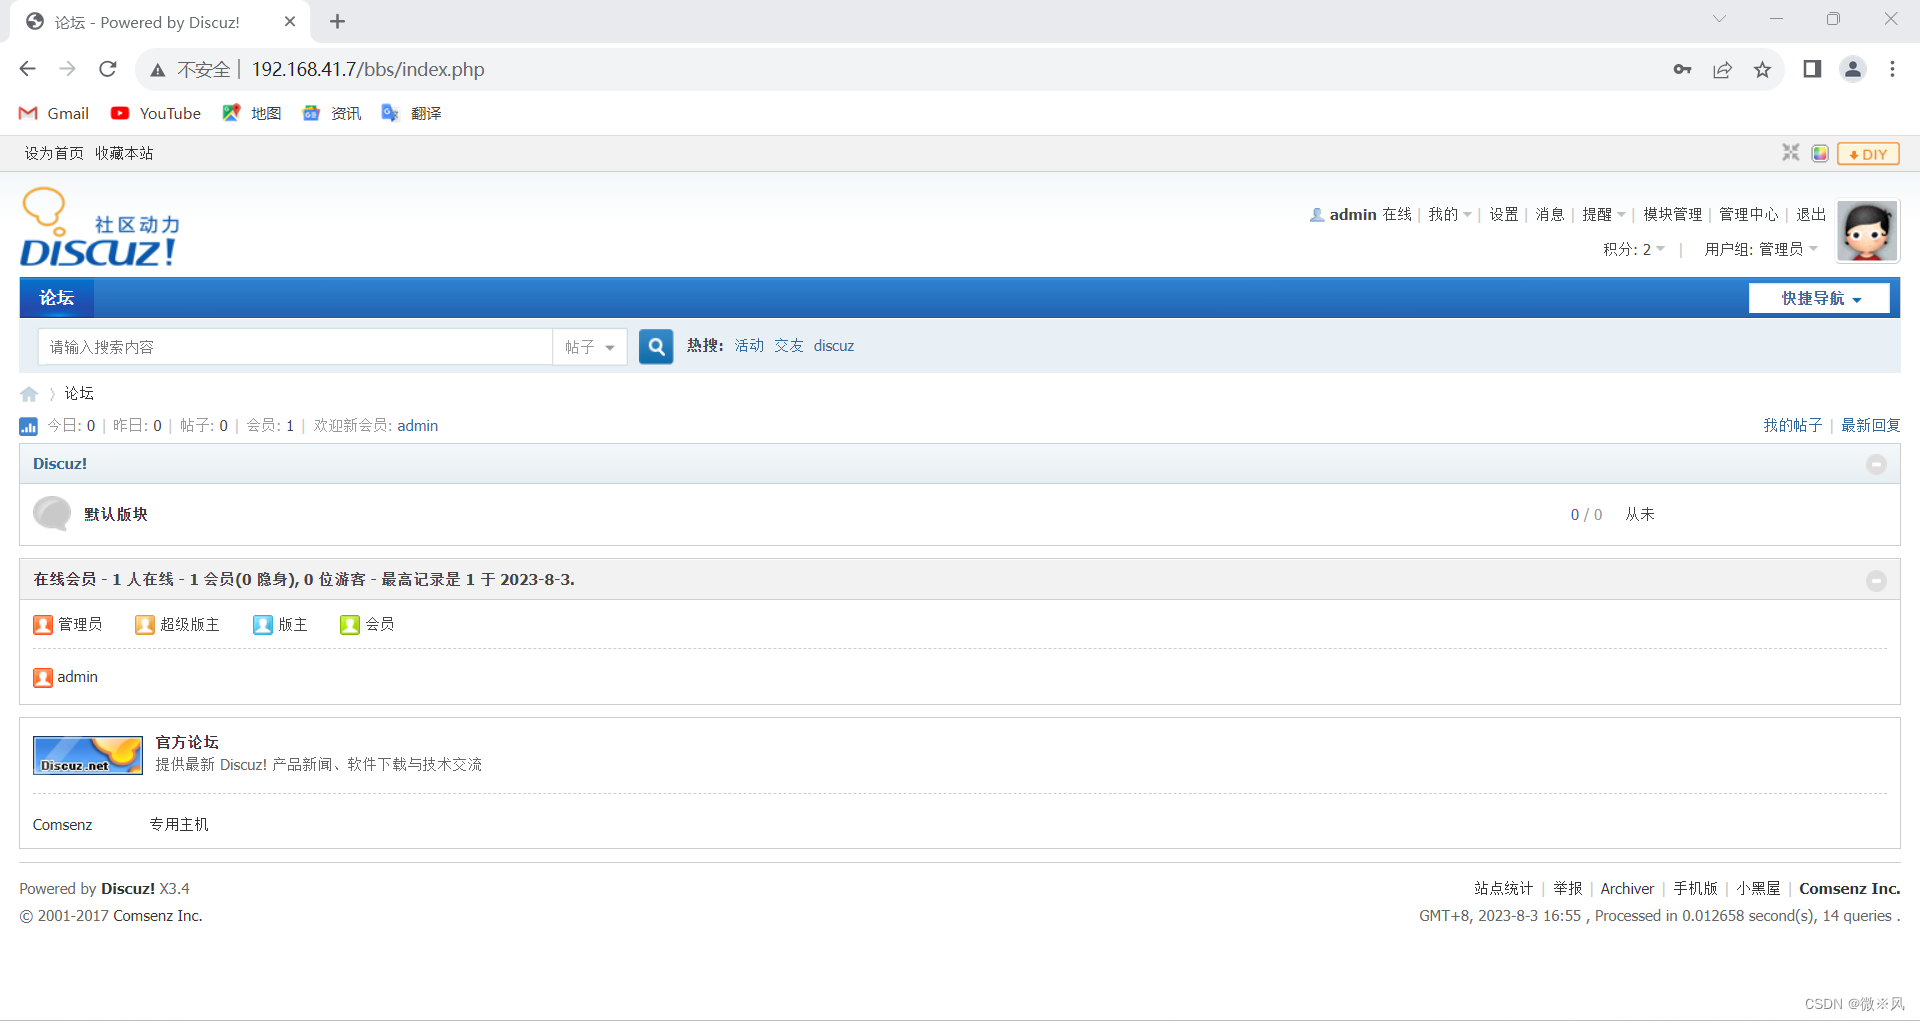Click 设为首页 link
The height and width of the screenshot is (1021, 1920).
[54, 153]
